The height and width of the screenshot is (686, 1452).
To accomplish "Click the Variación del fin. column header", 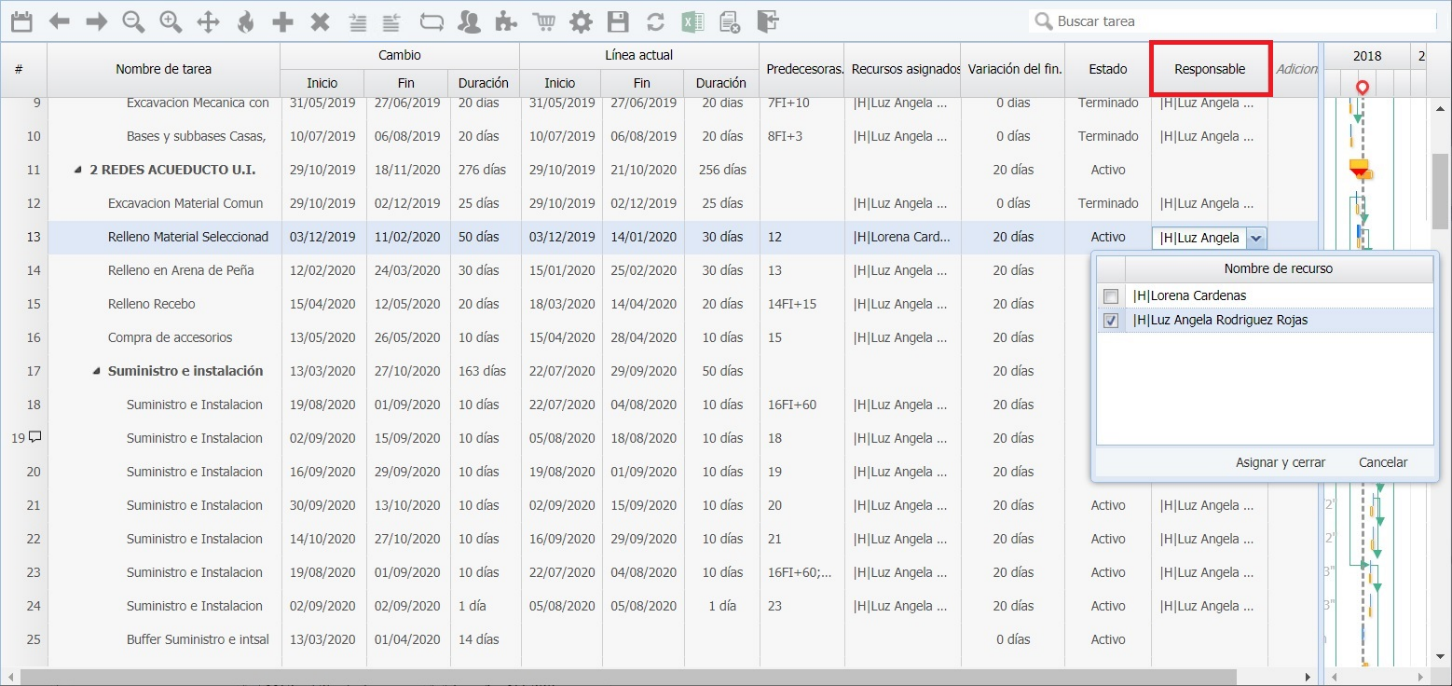I will pos(1013,69).
